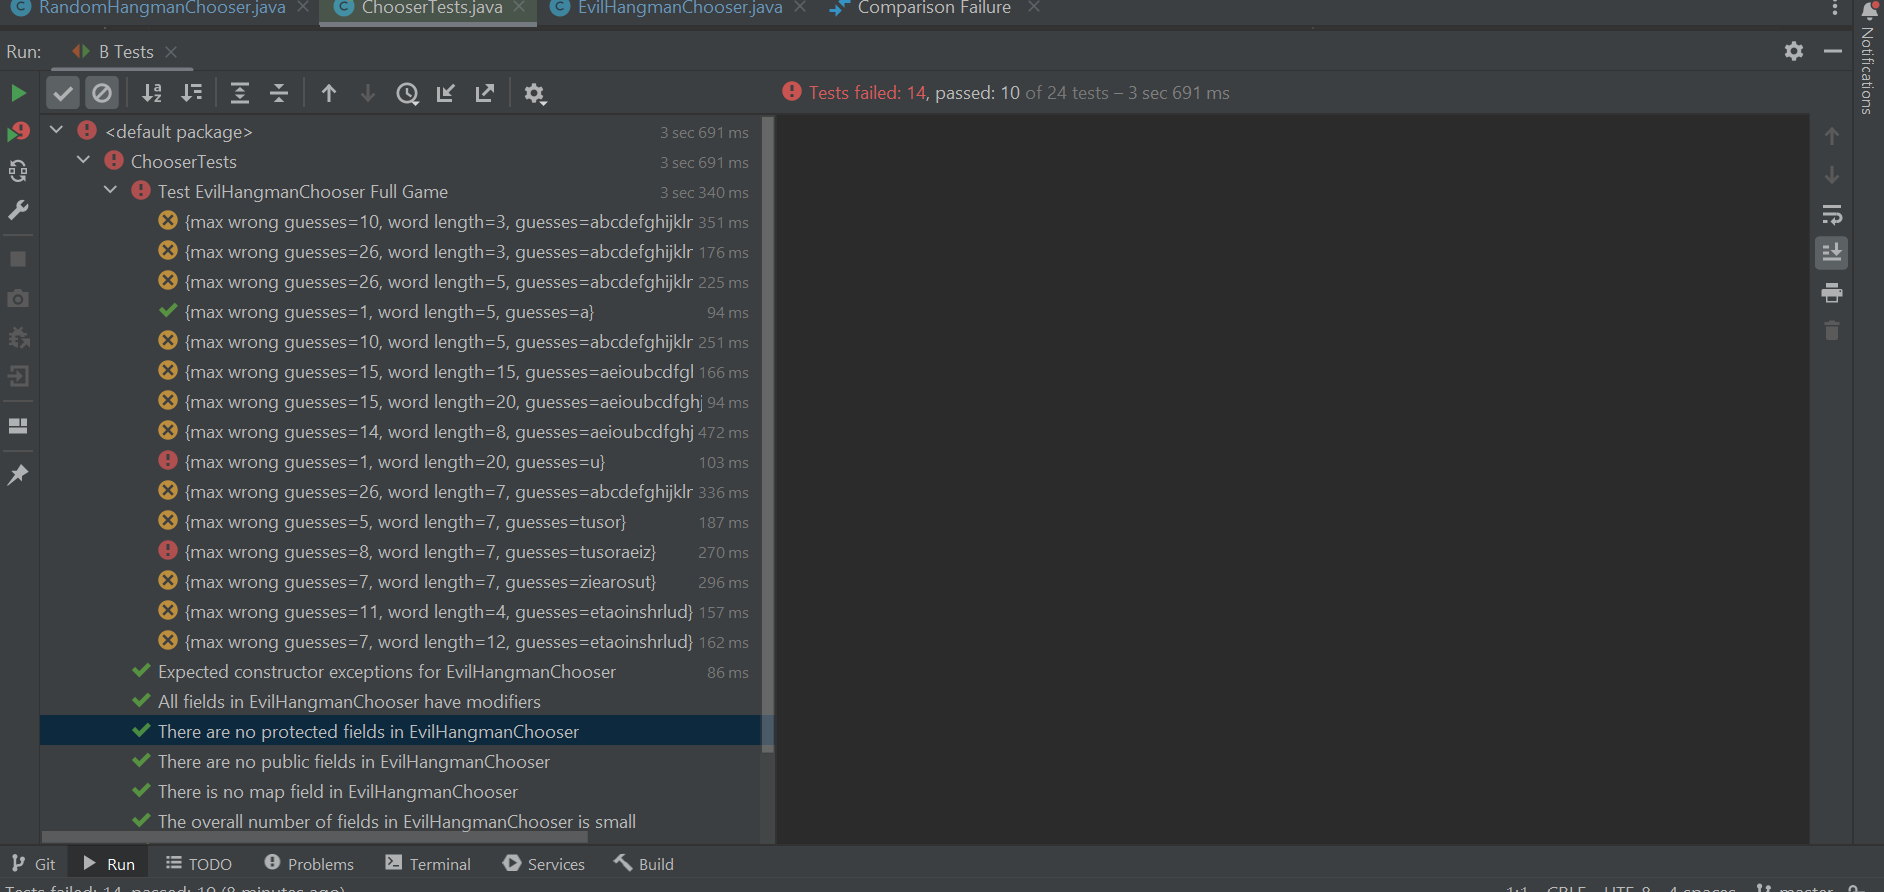The image size is (1884, 892).
Task: Click the green Rerun tests button
Action: click(18, 93)
